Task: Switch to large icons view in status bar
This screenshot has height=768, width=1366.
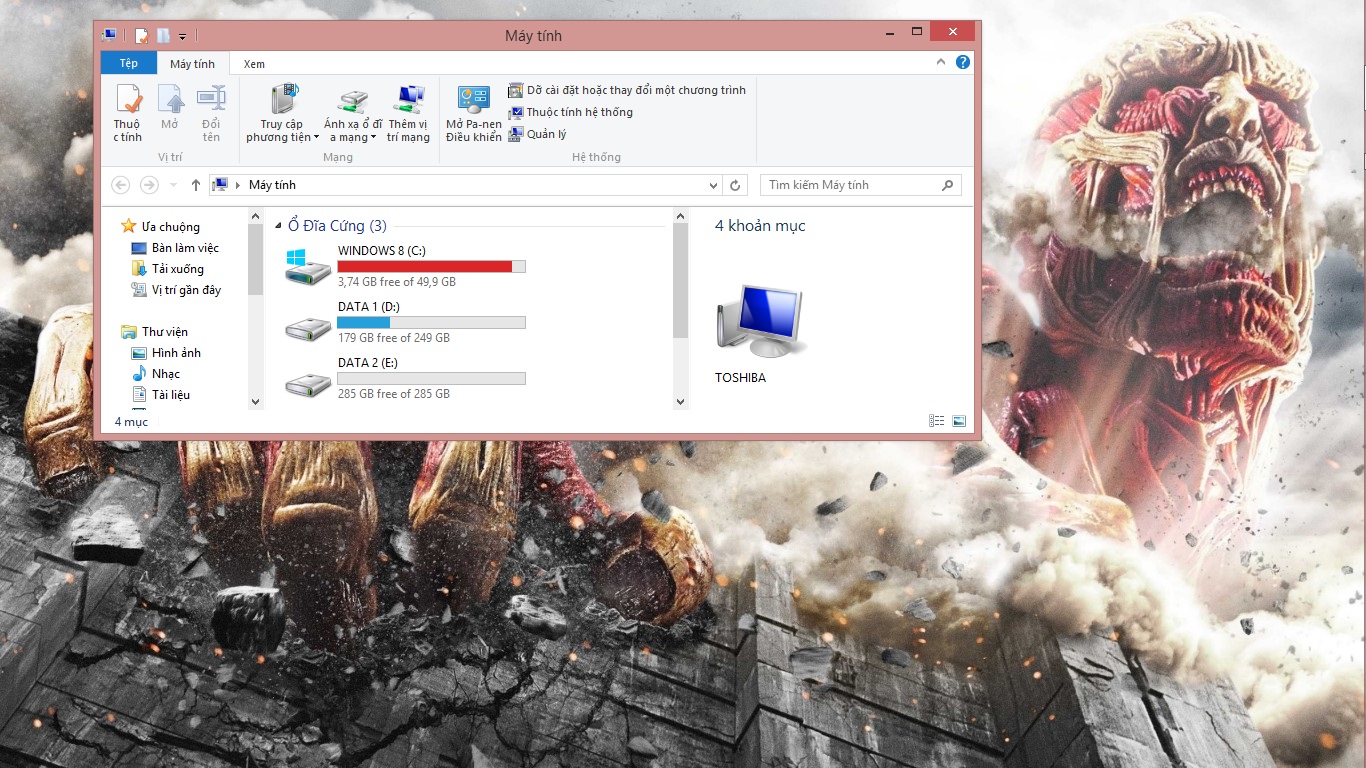Action: [959, 422]
